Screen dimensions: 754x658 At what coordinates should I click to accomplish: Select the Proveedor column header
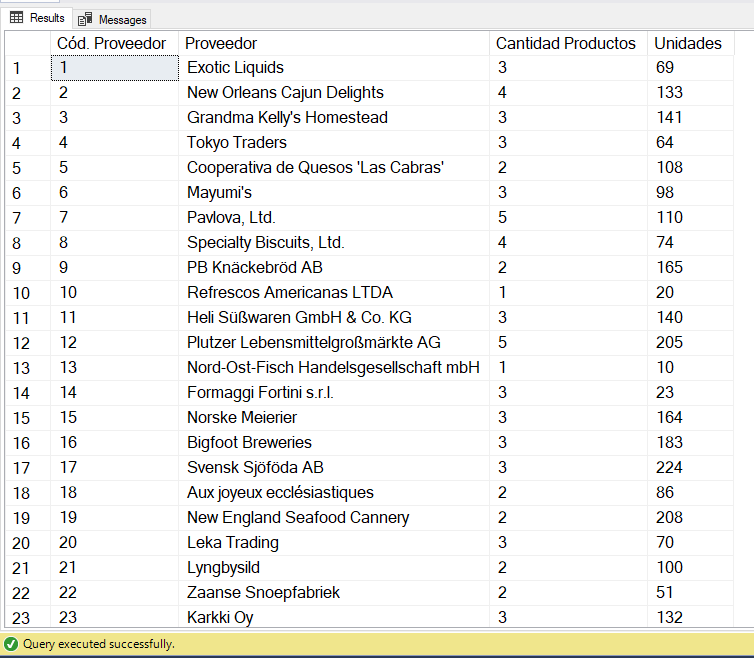coord(334,43)
